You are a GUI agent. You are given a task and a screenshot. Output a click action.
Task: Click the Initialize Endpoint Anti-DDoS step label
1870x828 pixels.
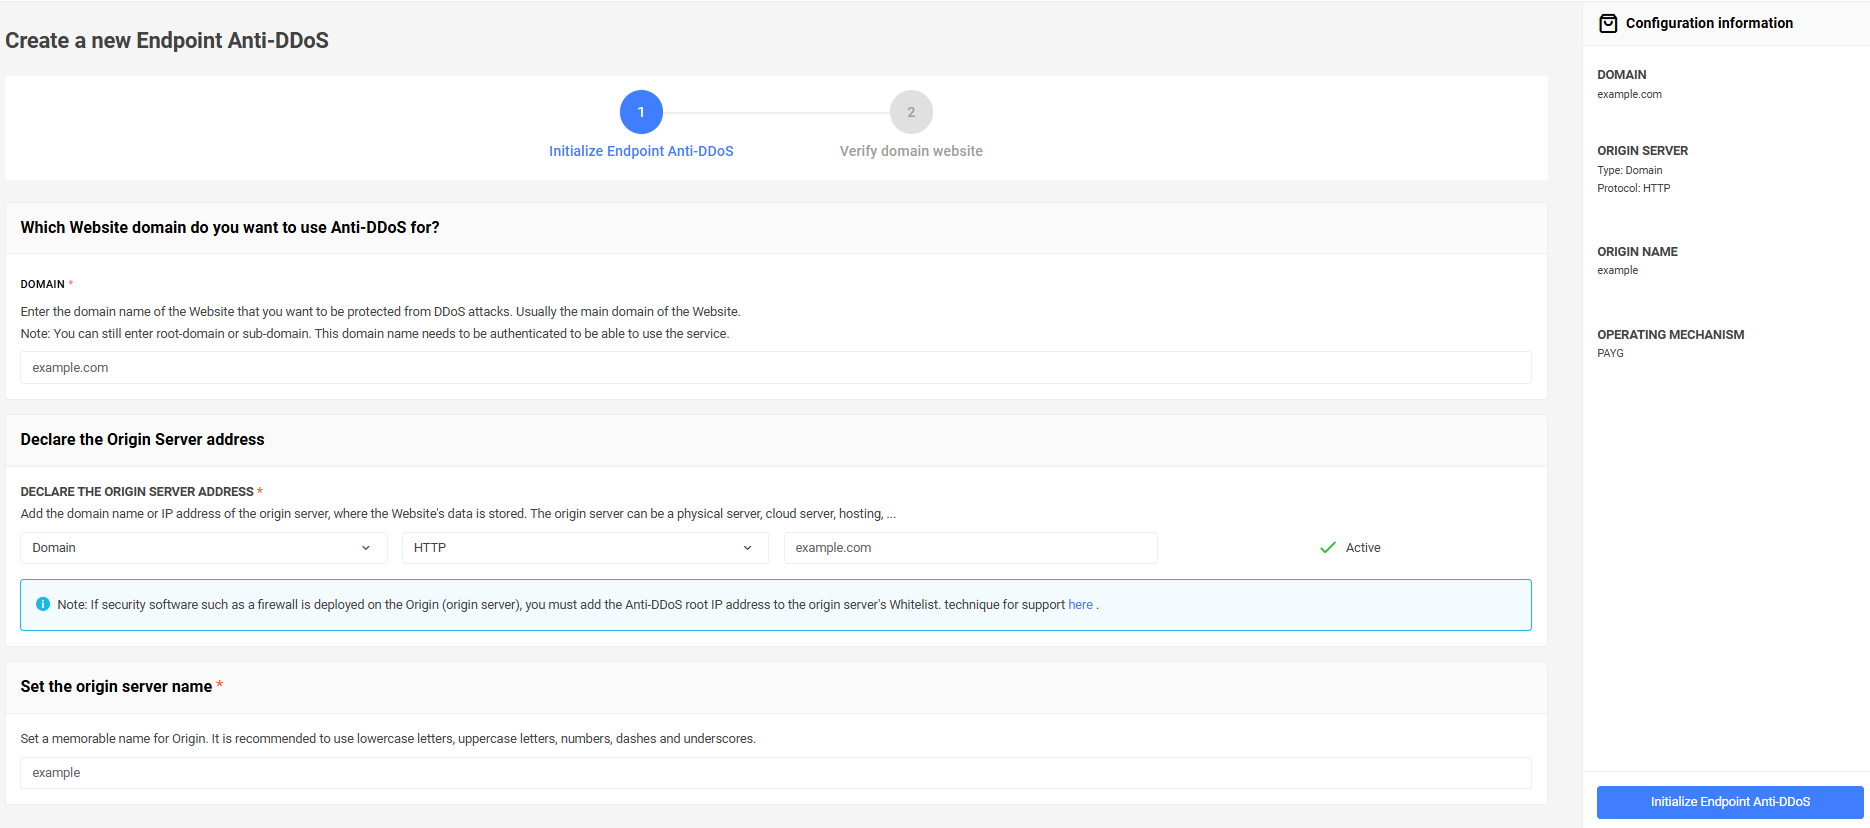(x=641, y=151)
